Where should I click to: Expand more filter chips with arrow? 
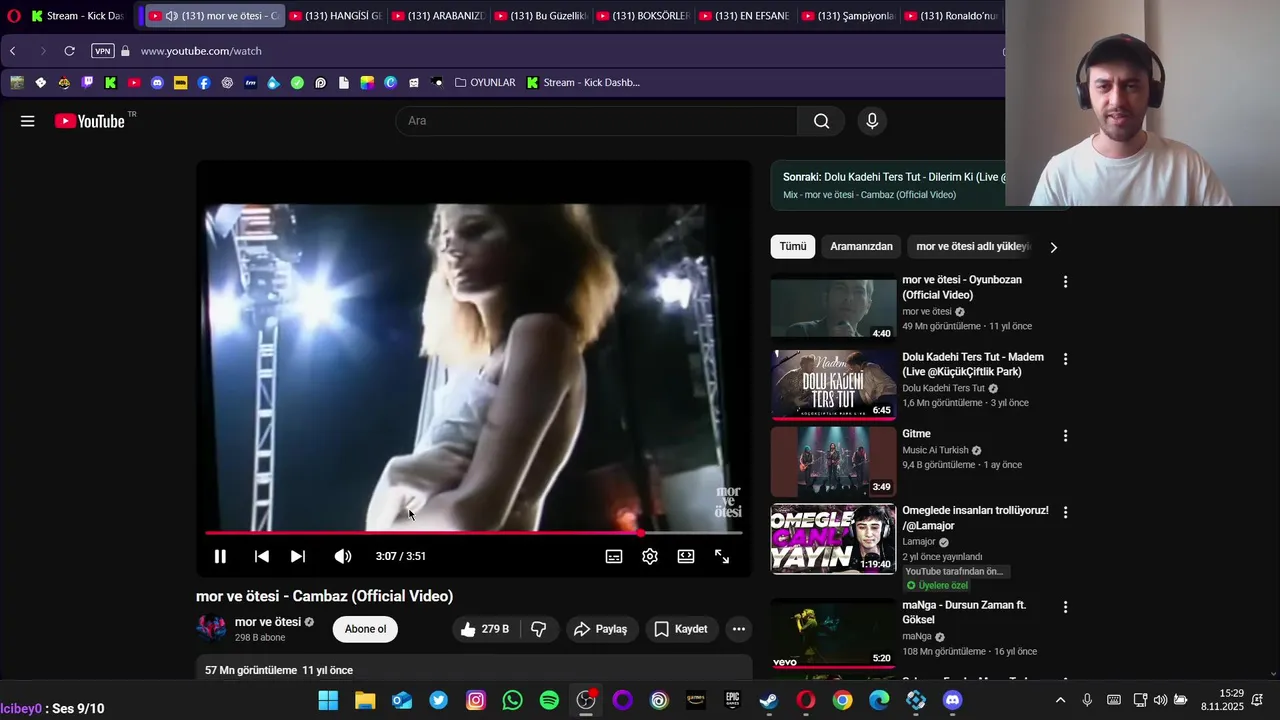tap(1053, 247)
